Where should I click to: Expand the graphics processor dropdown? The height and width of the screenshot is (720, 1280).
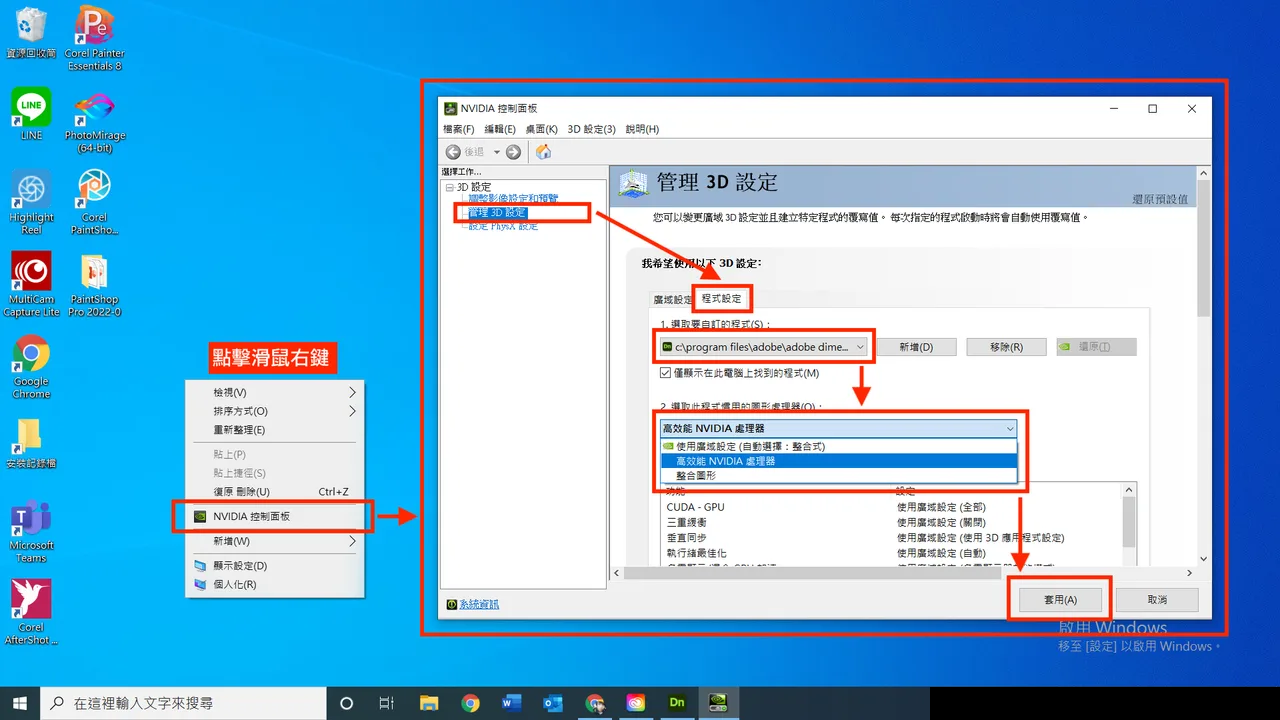838,428
